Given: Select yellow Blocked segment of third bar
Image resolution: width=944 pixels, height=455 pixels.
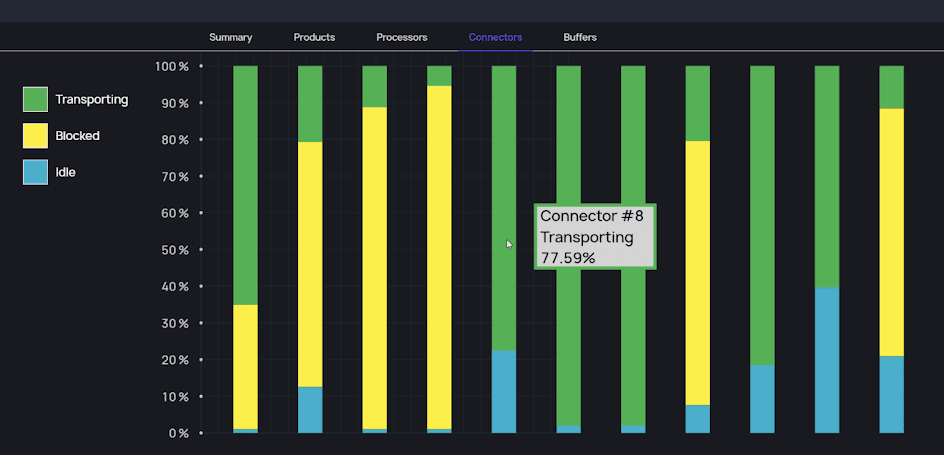Looking at the screenshot, I should pos(374,268).
